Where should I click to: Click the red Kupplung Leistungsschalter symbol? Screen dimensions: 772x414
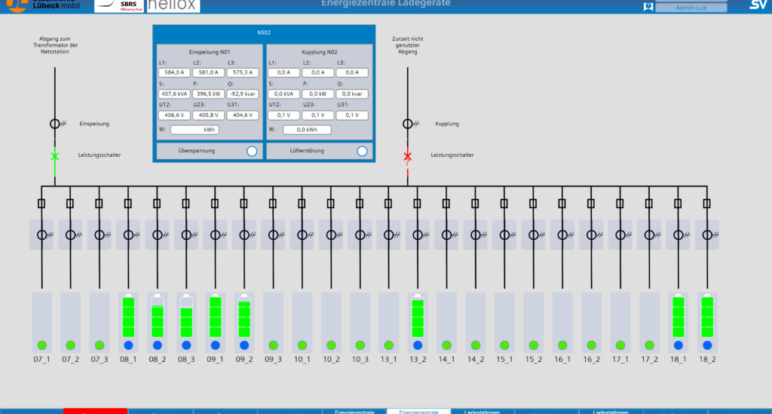click(407, 156)
